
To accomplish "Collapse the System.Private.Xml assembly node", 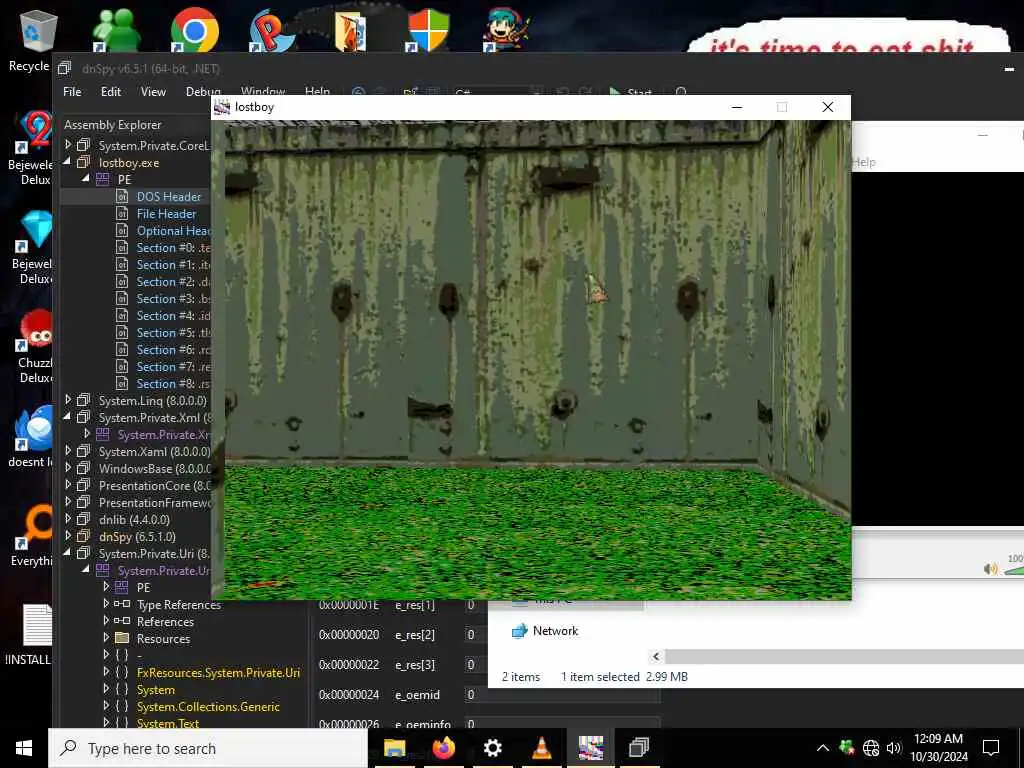I will coord(68,417).
